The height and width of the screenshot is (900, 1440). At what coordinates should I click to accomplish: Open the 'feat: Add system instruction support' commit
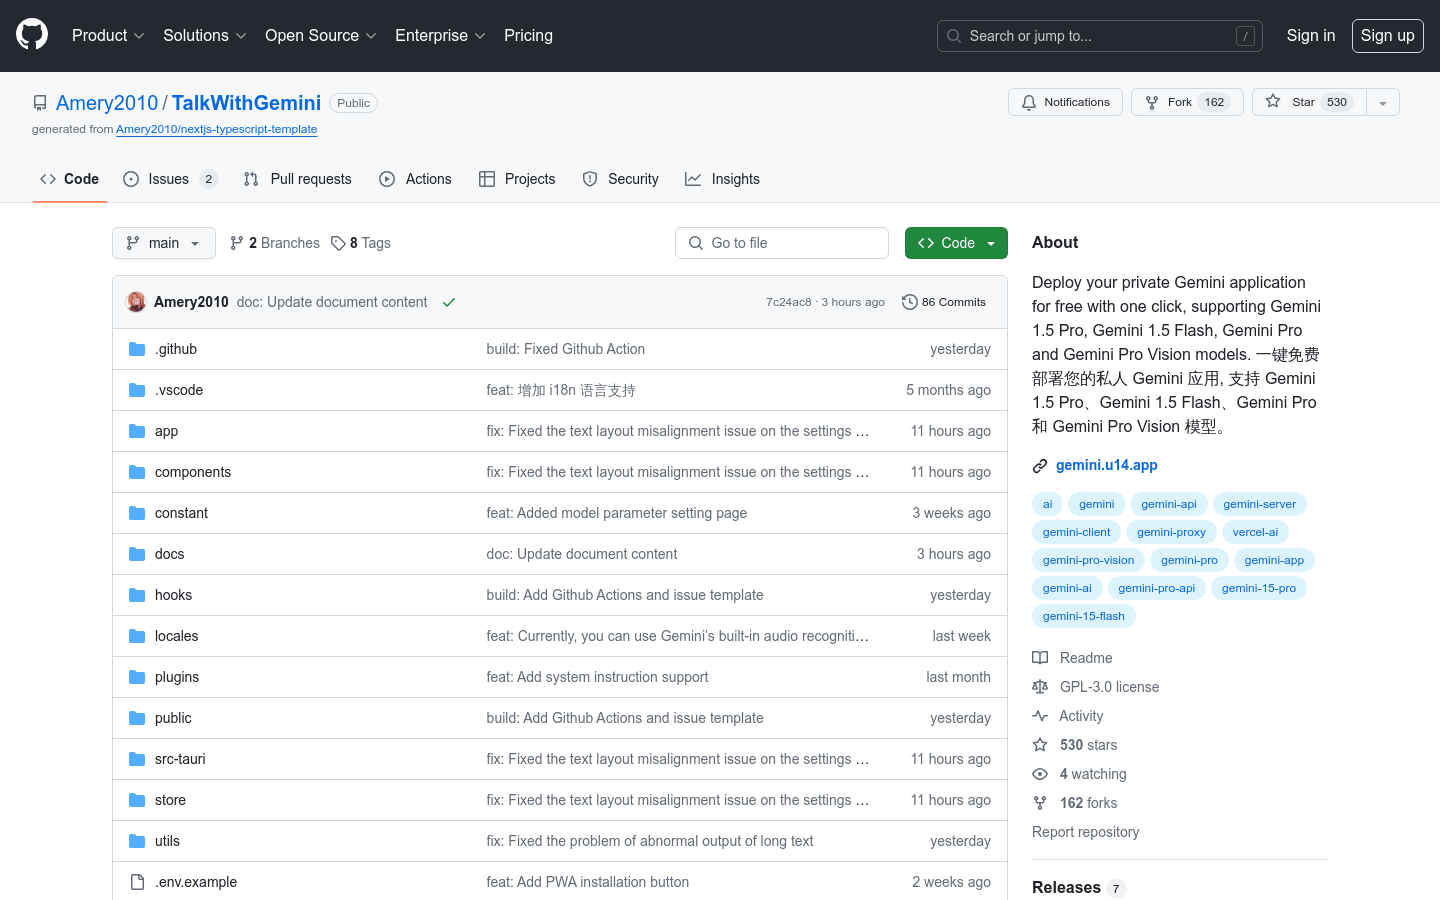point(598,677)
